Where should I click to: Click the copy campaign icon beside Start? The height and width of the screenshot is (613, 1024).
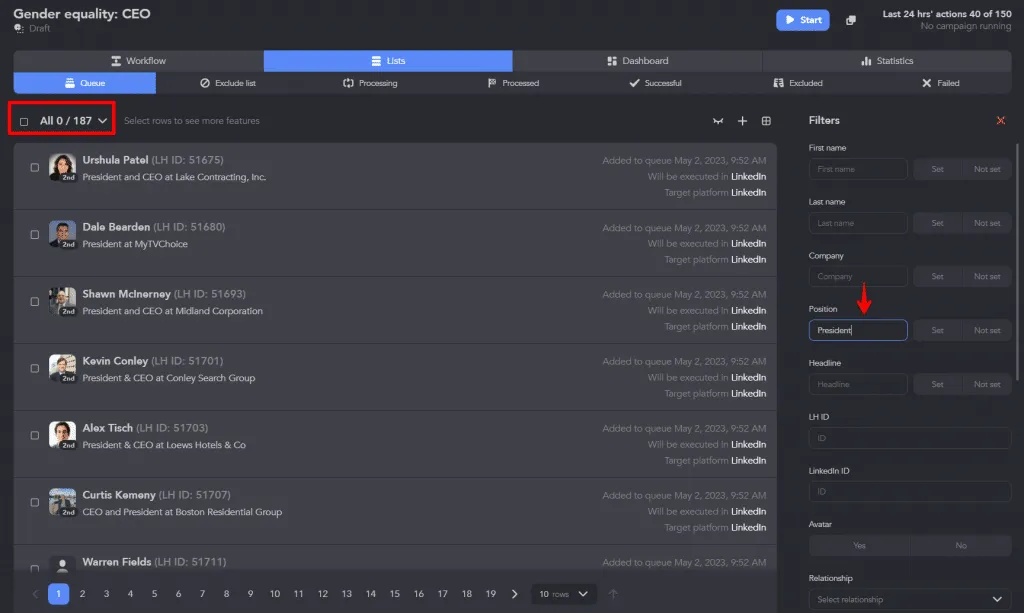[850, 20]
